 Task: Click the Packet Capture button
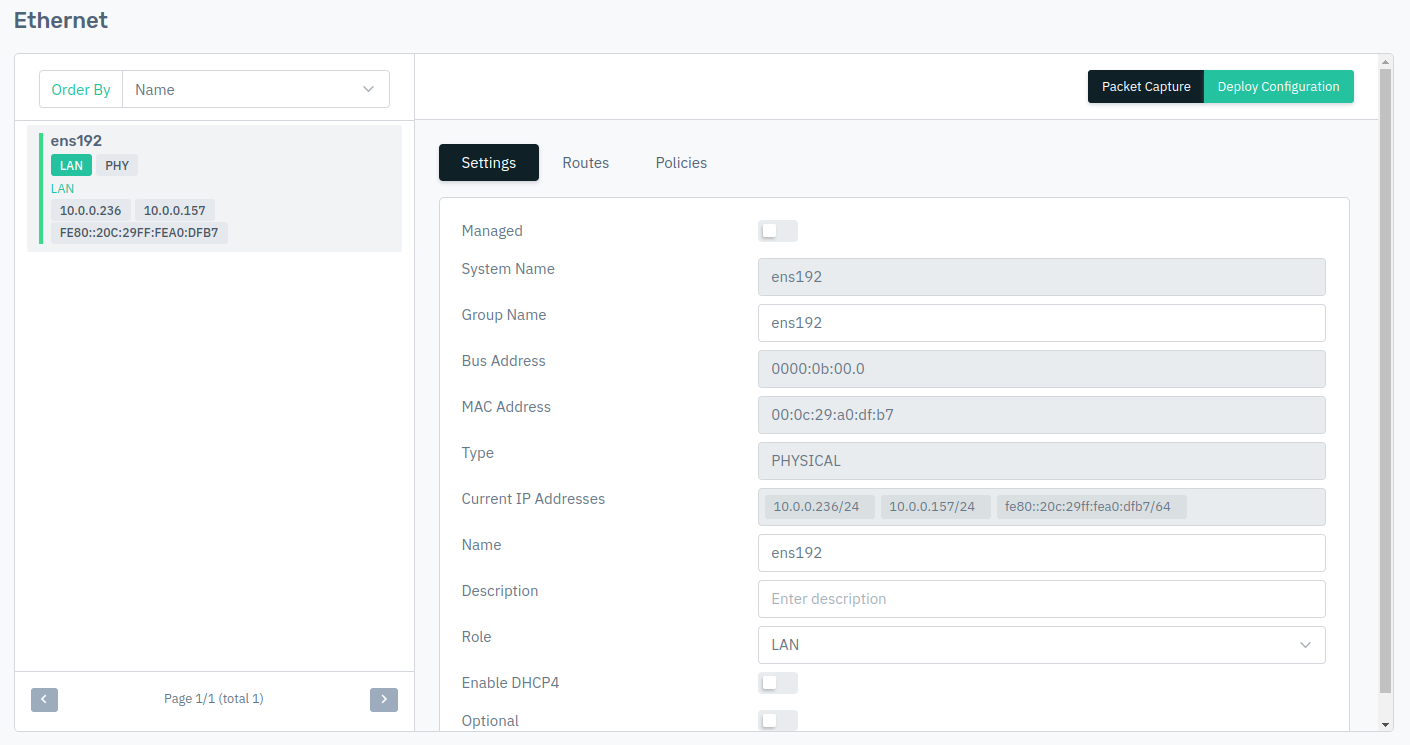[x=1146, y=87]
